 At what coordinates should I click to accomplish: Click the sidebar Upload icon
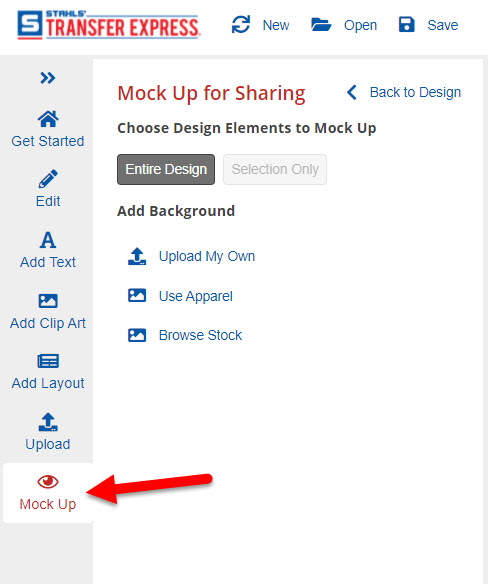click(x=48, y=422)
